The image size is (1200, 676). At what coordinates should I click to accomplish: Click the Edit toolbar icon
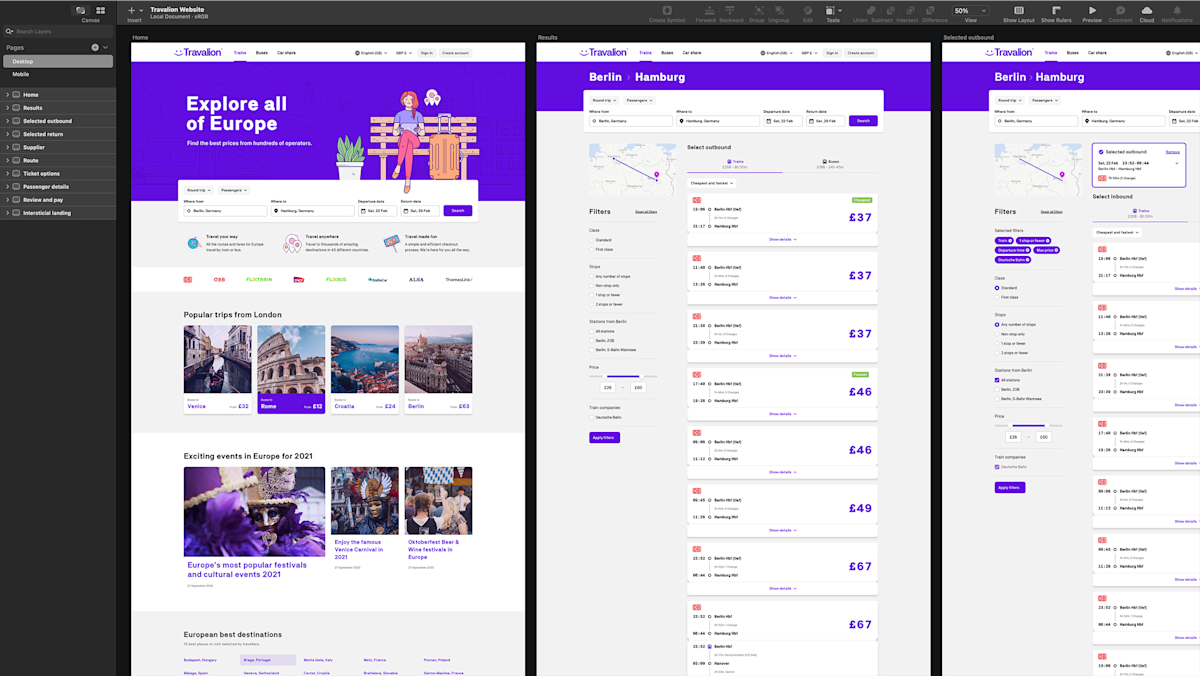[808, 10]
